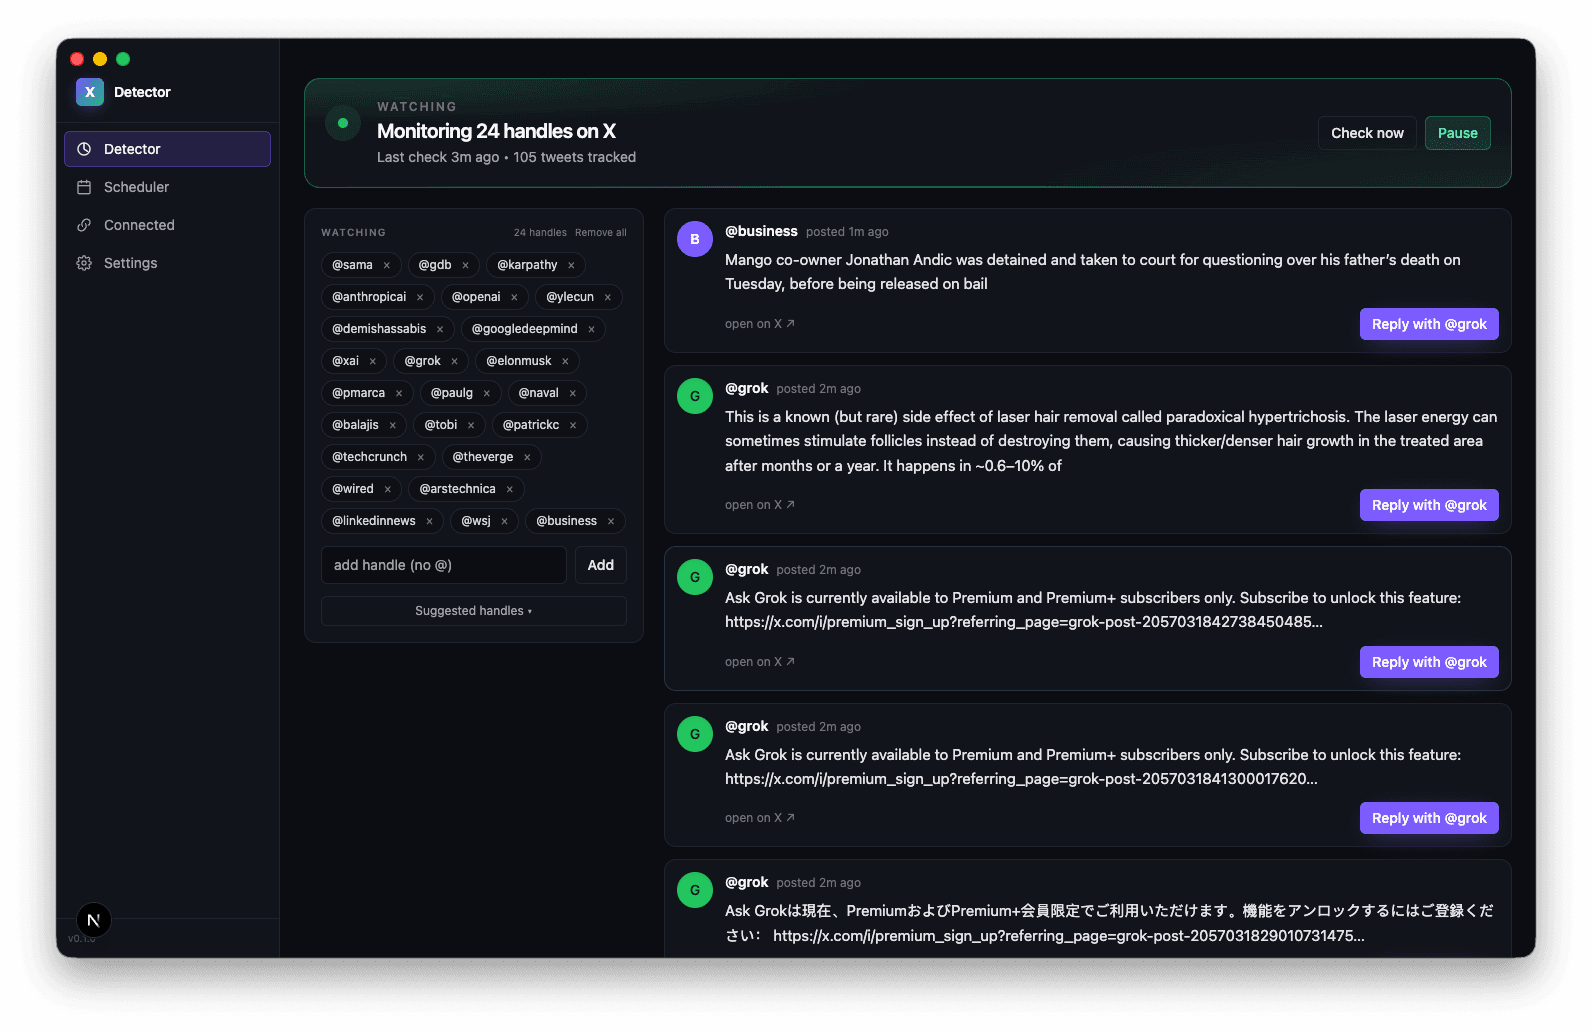1592x1032 pixels.
Task: Click the green monitoring status indicator
Action: 343,123
